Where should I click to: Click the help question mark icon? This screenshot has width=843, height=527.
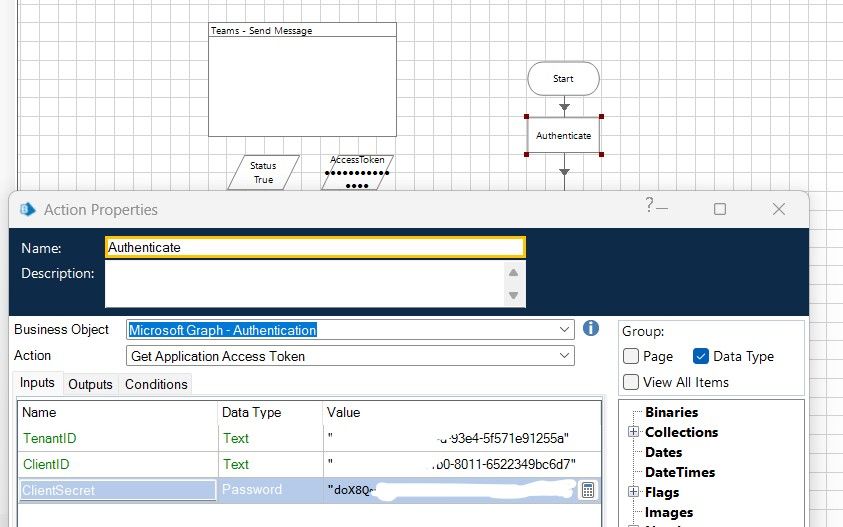click(x=650, y=206)
